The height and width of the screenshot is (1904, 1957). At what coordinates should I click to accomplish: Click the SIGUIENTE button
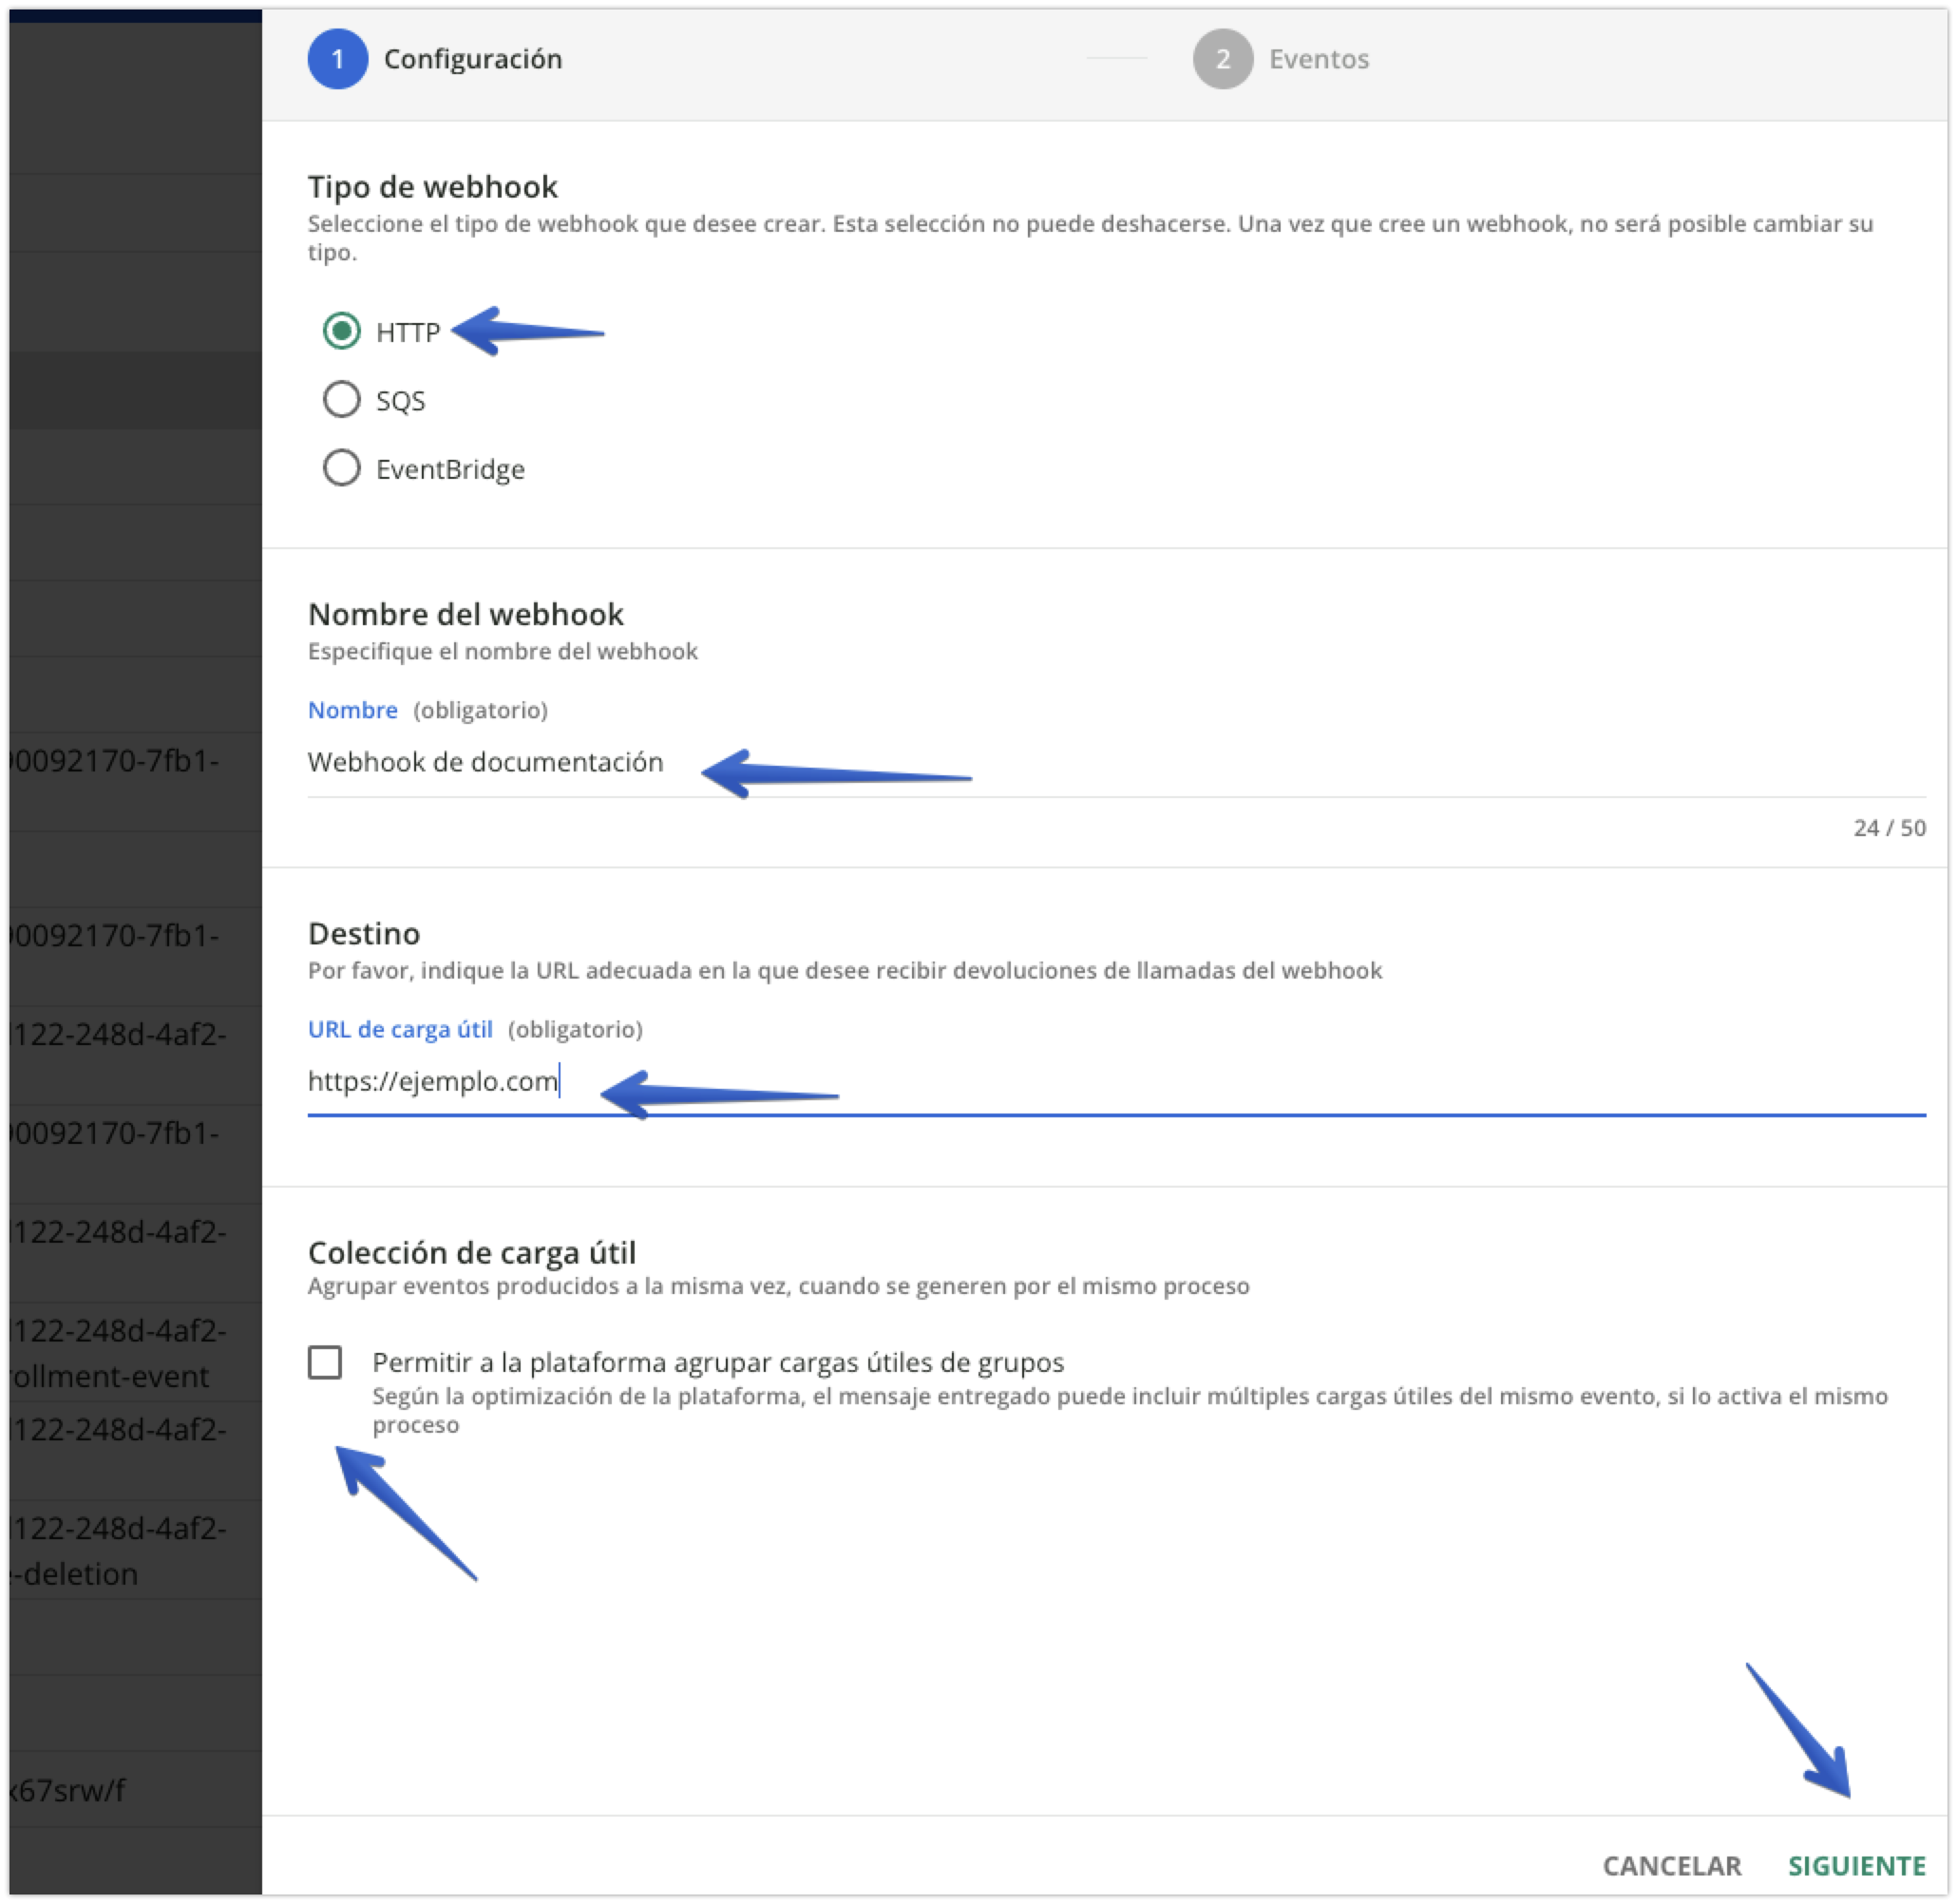pos(1856,1866)
